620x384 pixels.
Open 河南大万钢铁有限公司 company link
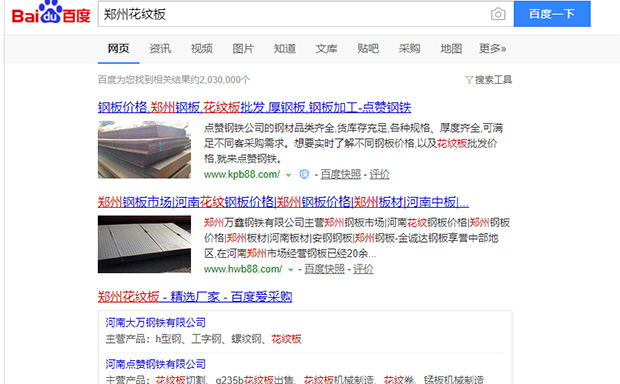155,323
